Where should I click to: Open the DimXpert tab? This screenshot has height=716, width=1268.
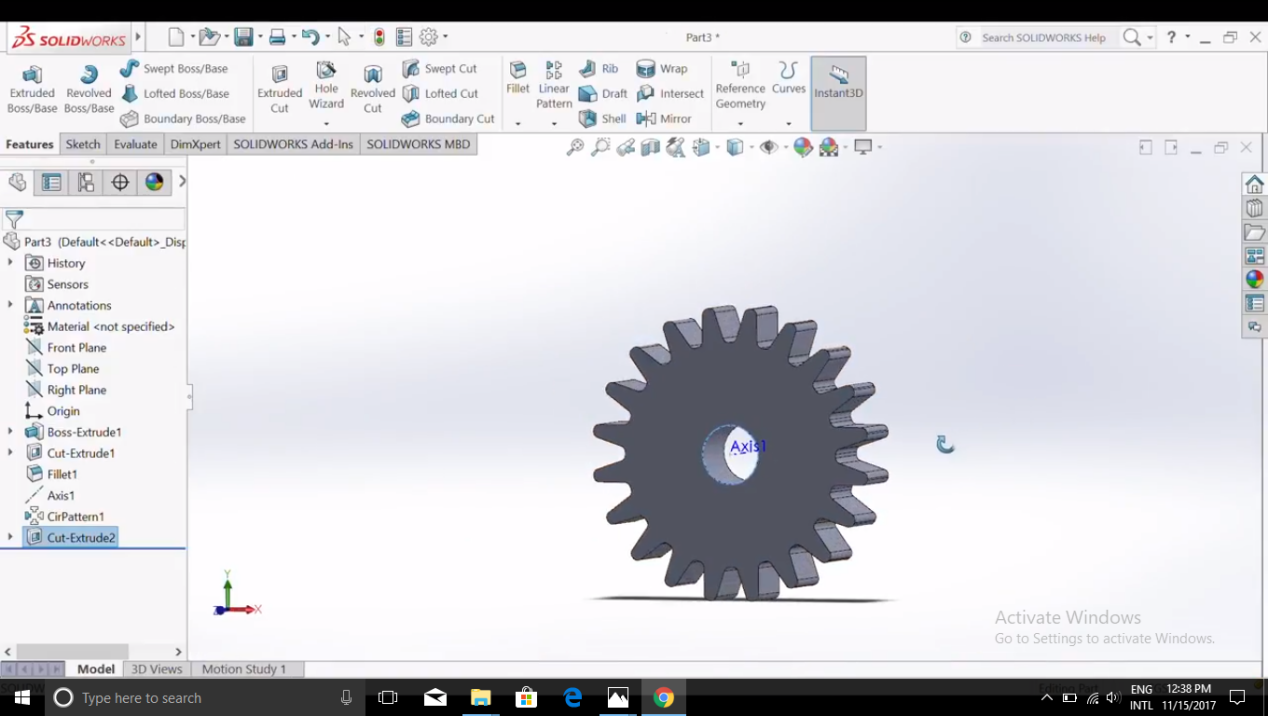click(x=195, y=144)
